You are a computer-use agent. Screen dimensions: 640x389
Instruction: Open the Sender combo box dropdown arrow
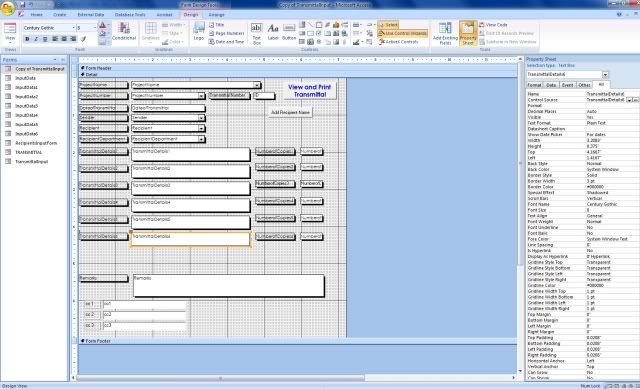pyautogui.click(x=201, y=118)
